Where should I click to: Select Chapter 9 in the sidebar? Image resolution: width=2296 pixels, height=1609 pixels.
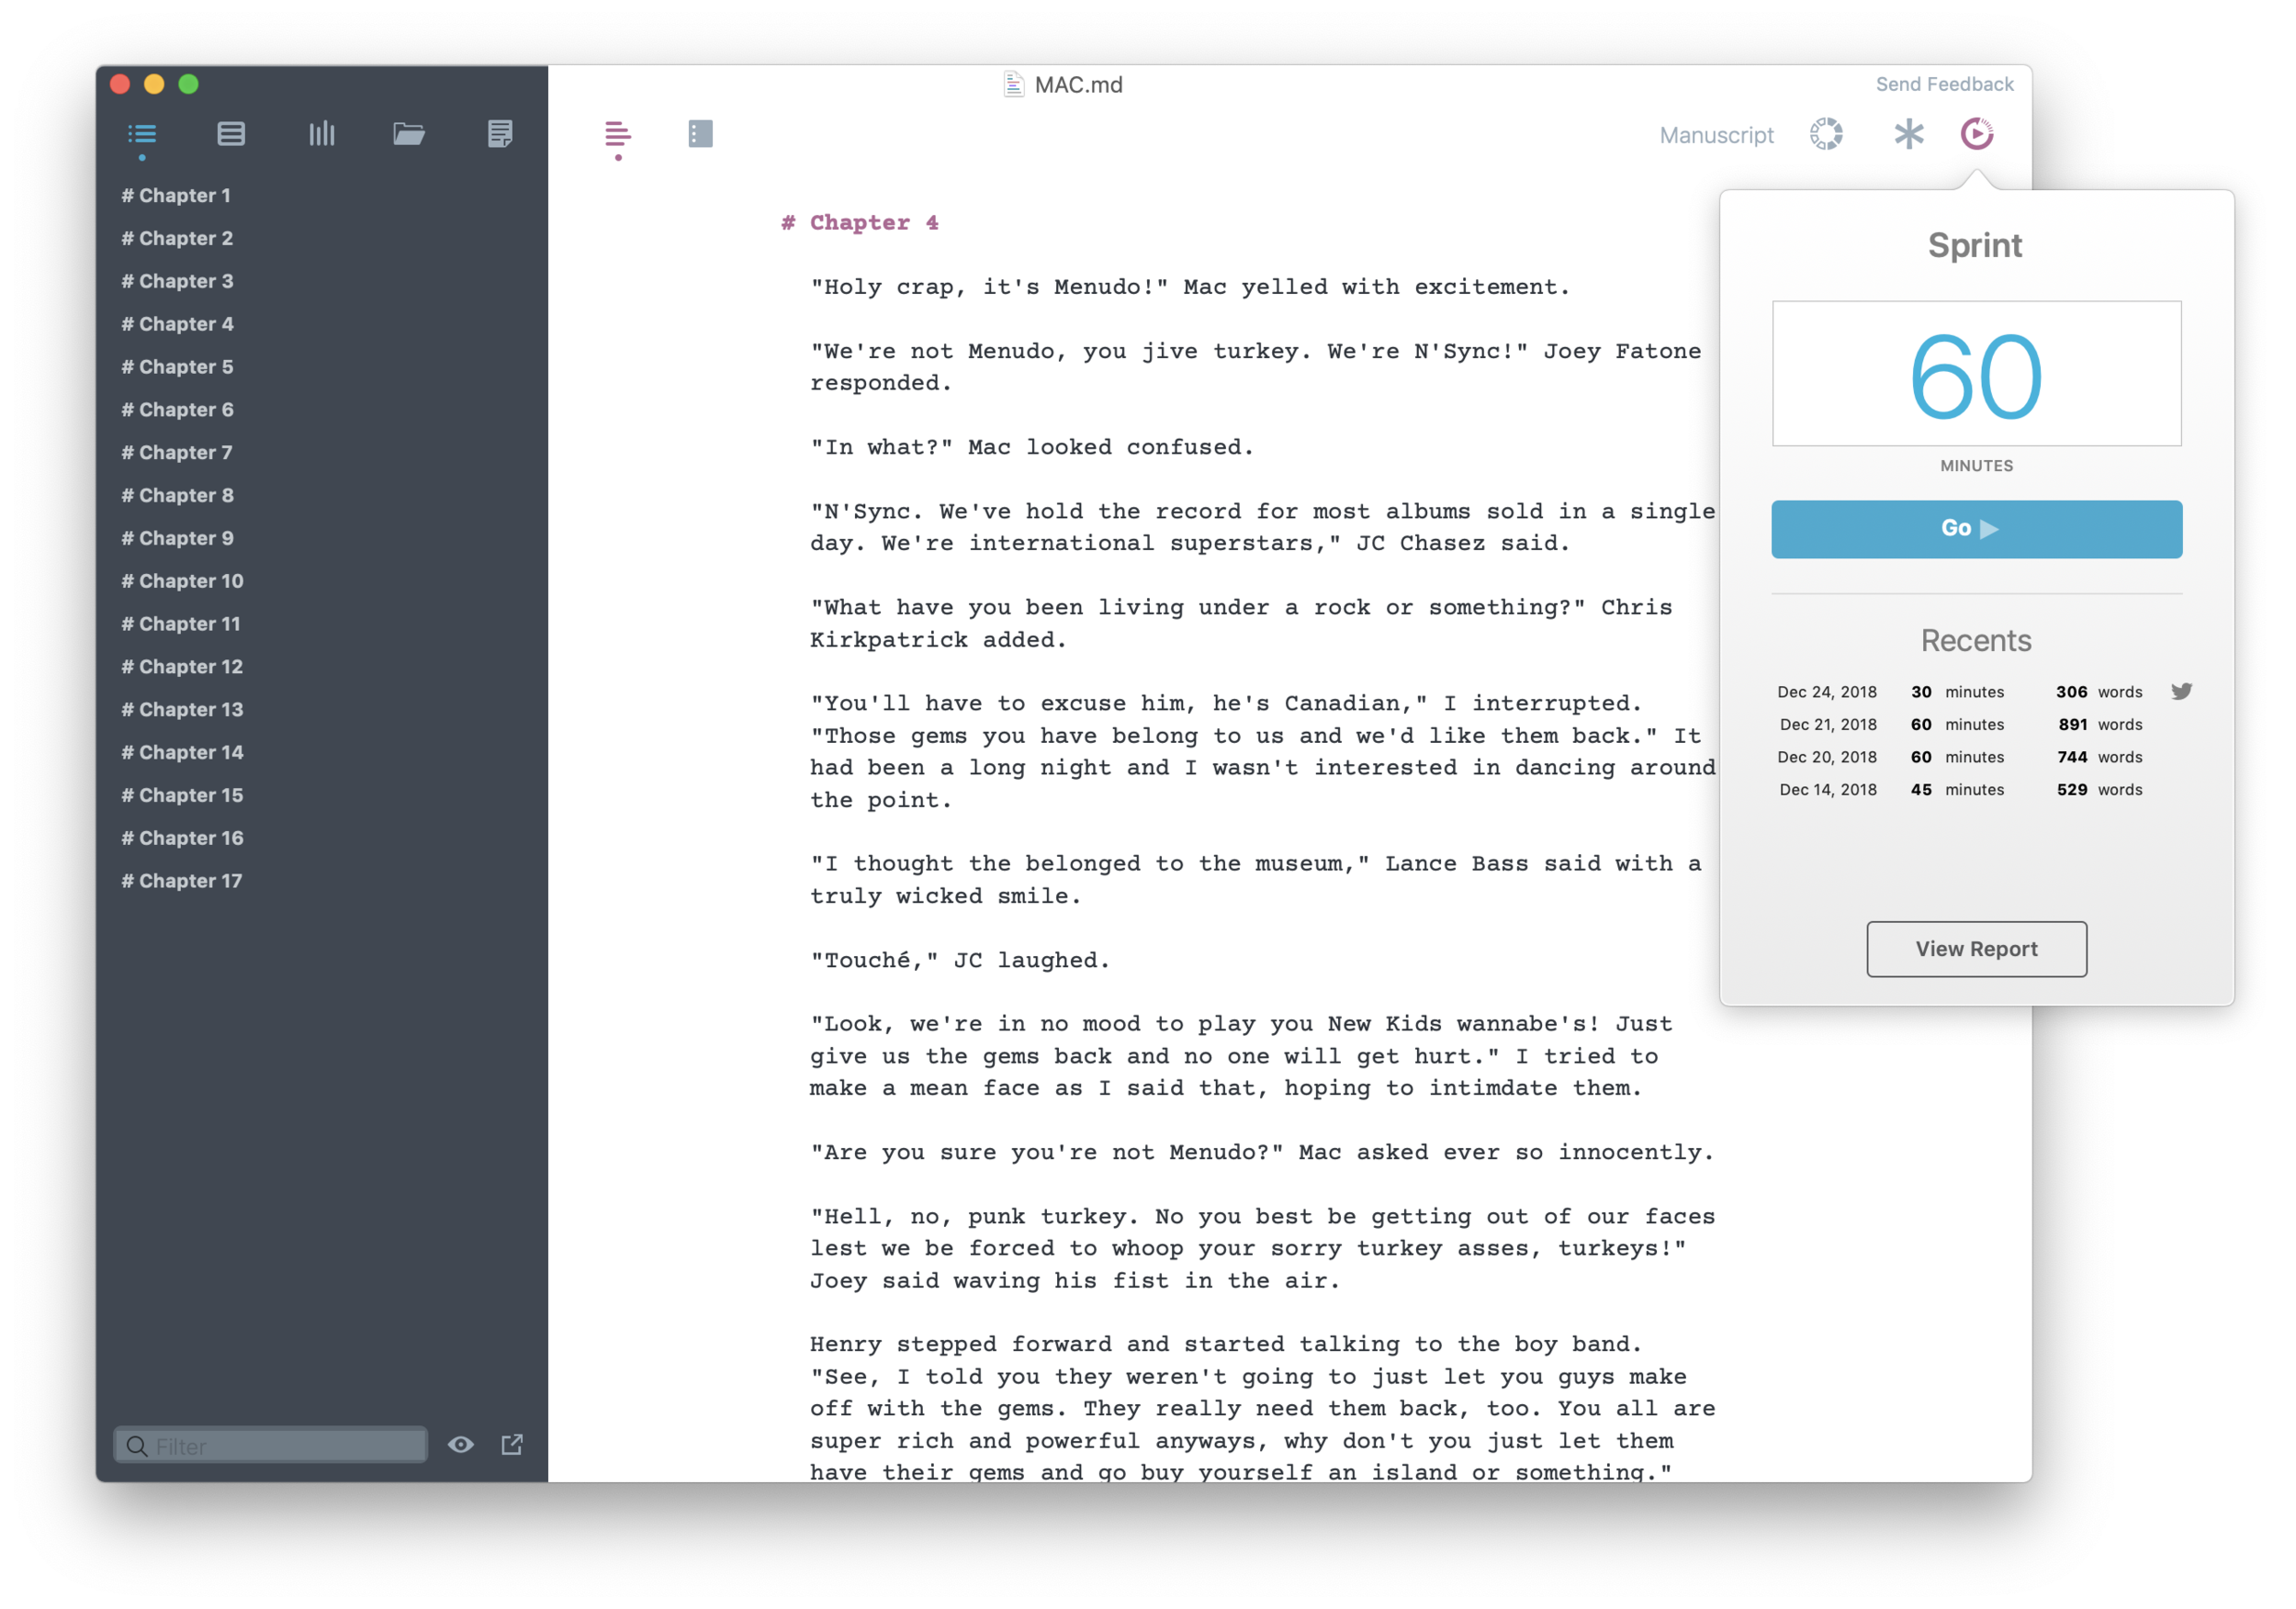click(176, 538)
